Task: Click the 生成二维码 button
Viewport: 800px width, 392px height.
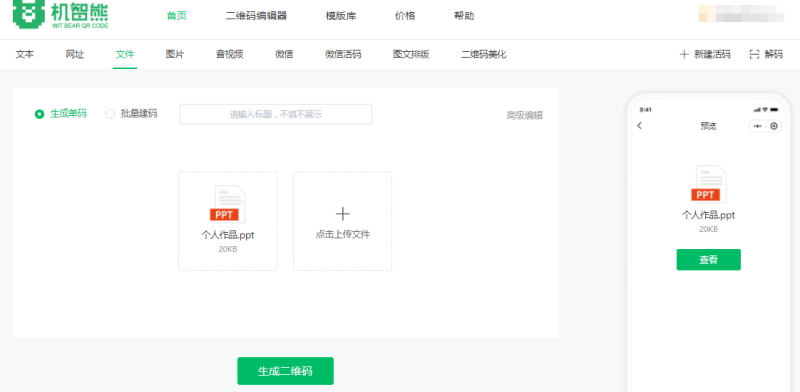Action: pos(285,371)
